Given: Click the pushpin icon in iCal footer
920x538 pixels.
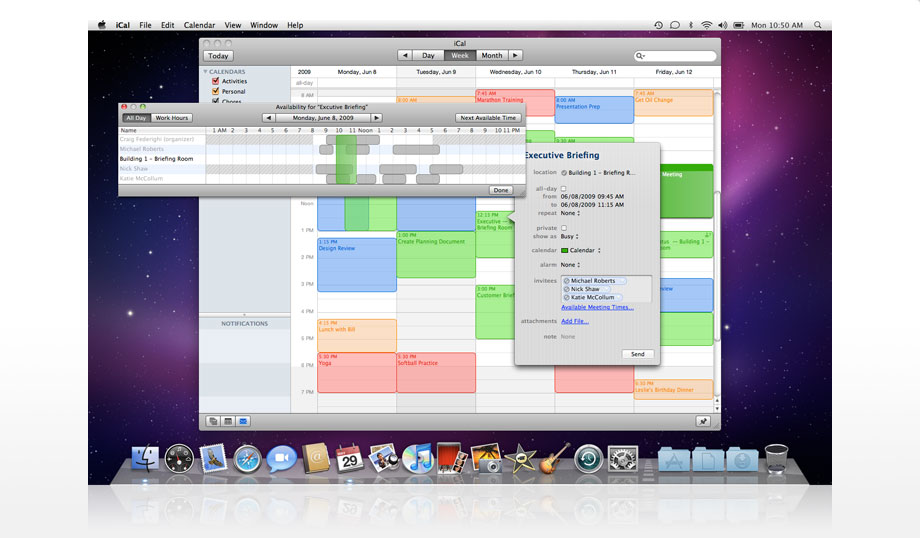Looking at the screenshot, I should [x=703, y=421].
